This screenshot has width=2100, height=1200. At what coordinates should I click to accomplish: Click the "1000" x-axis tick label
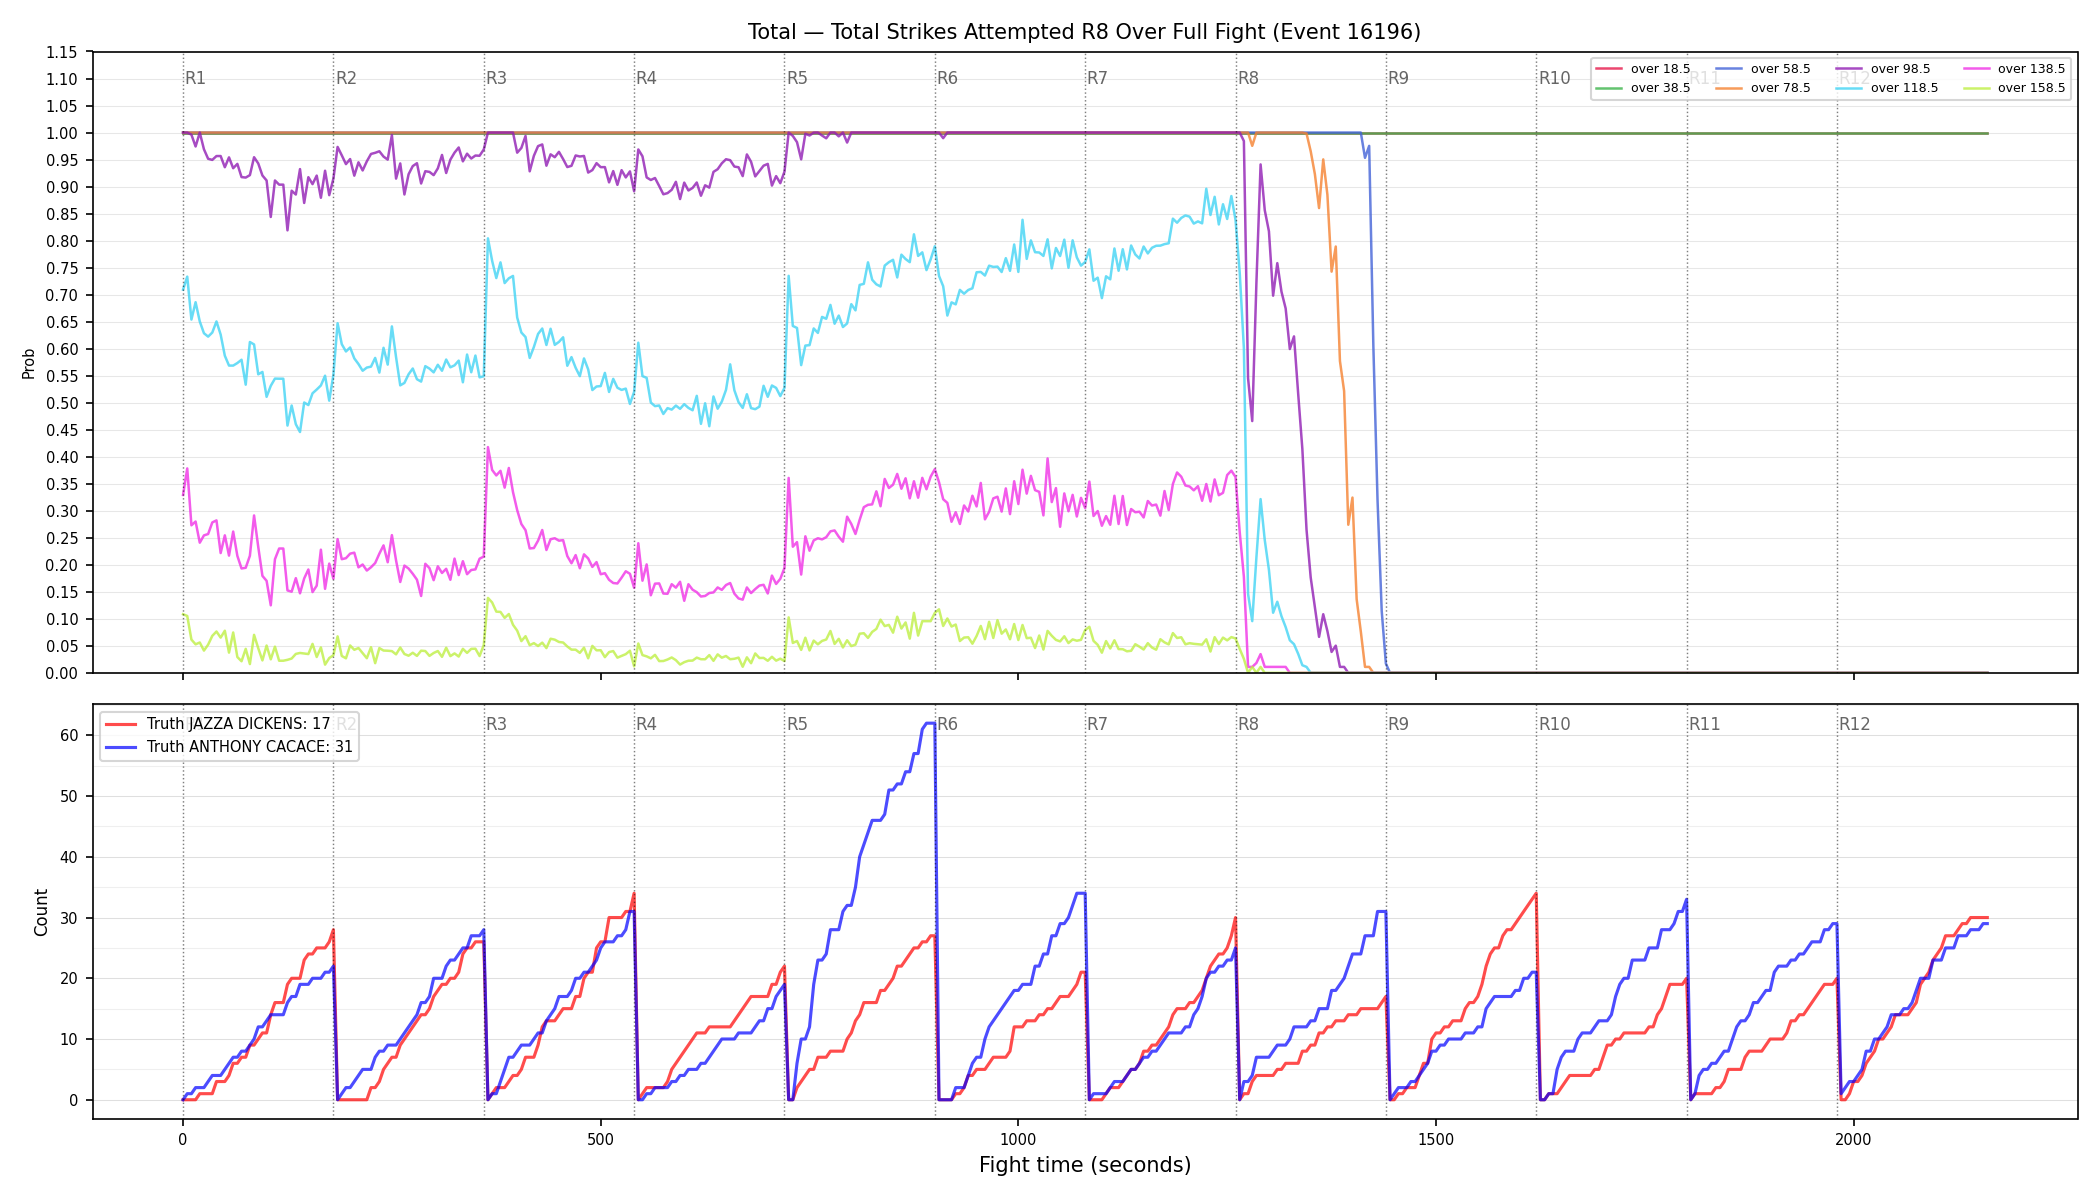click(x=1018, y=1139)
